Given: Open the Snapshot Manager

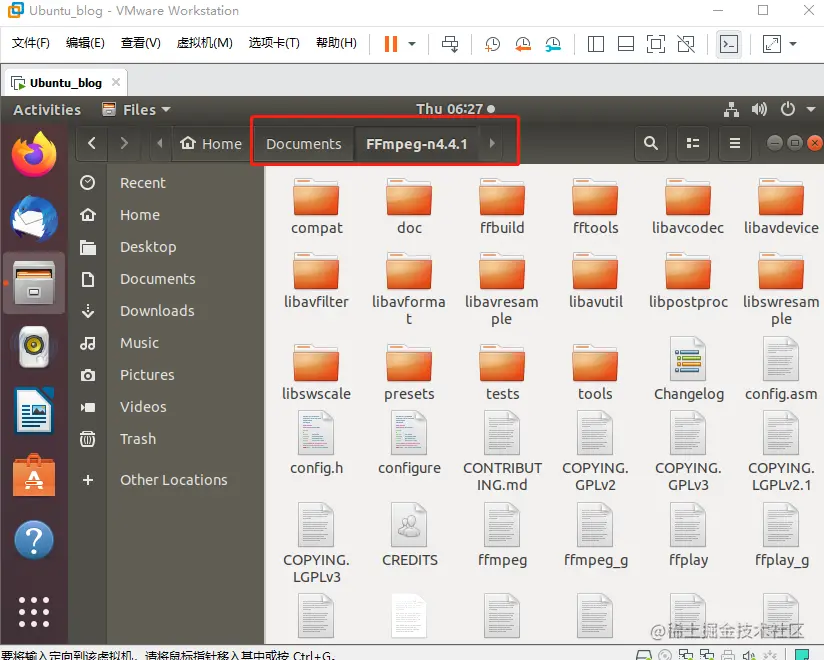Looking at the screenshot, I should point(552,43).
